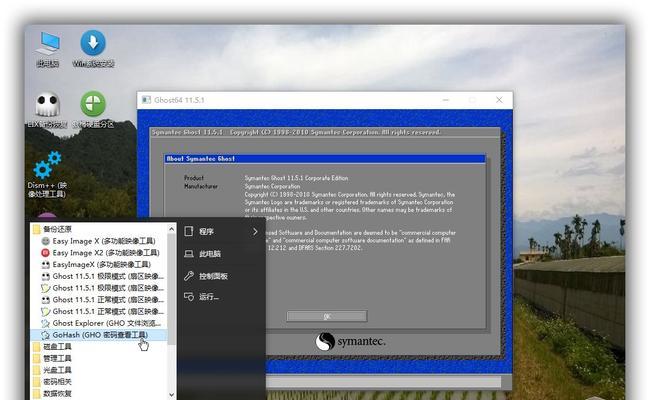Expand the 磁盘工具 folder
The height and width of the screenshot is (400, 650).
click(52, 346)
